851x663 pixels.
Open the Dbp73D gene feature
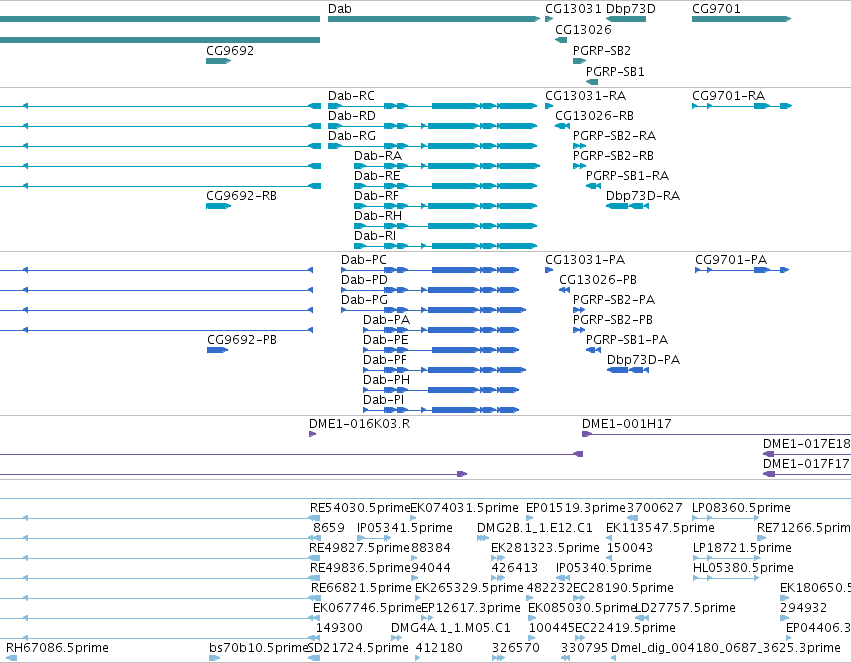pos(626,19)
